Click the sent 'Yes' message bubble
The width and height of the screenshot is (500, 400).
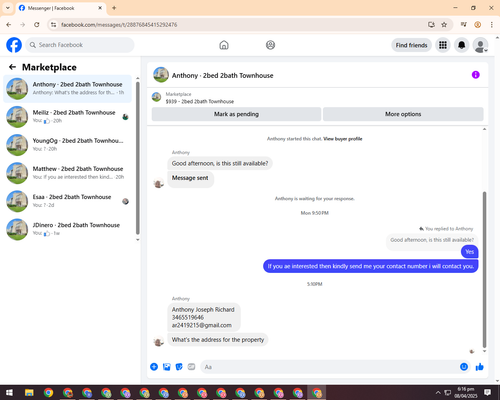coord(469,252)
